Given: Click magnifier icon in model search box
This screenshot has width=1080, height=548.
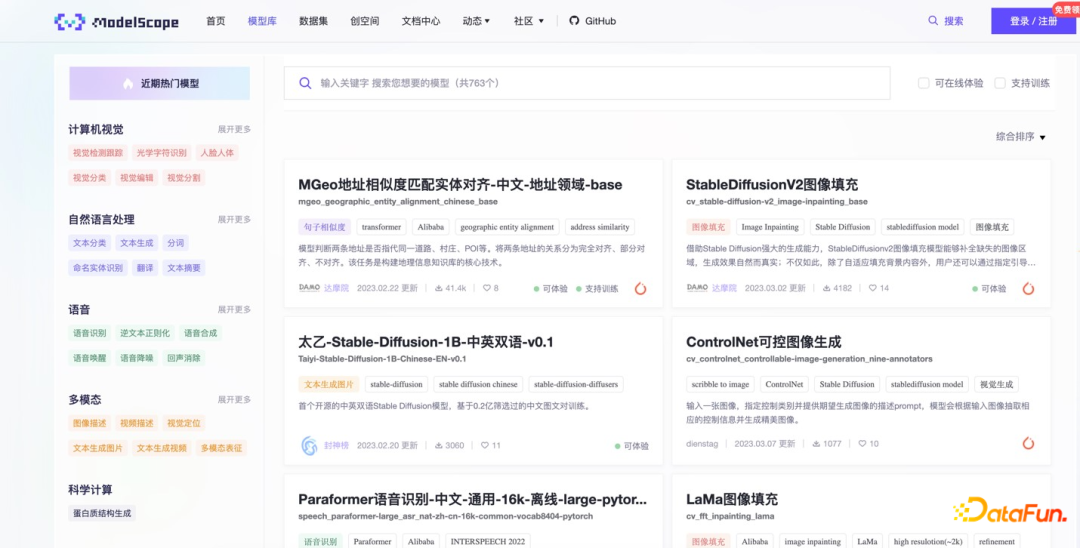Looking at the screenshot, I should (x=304, y=83).
